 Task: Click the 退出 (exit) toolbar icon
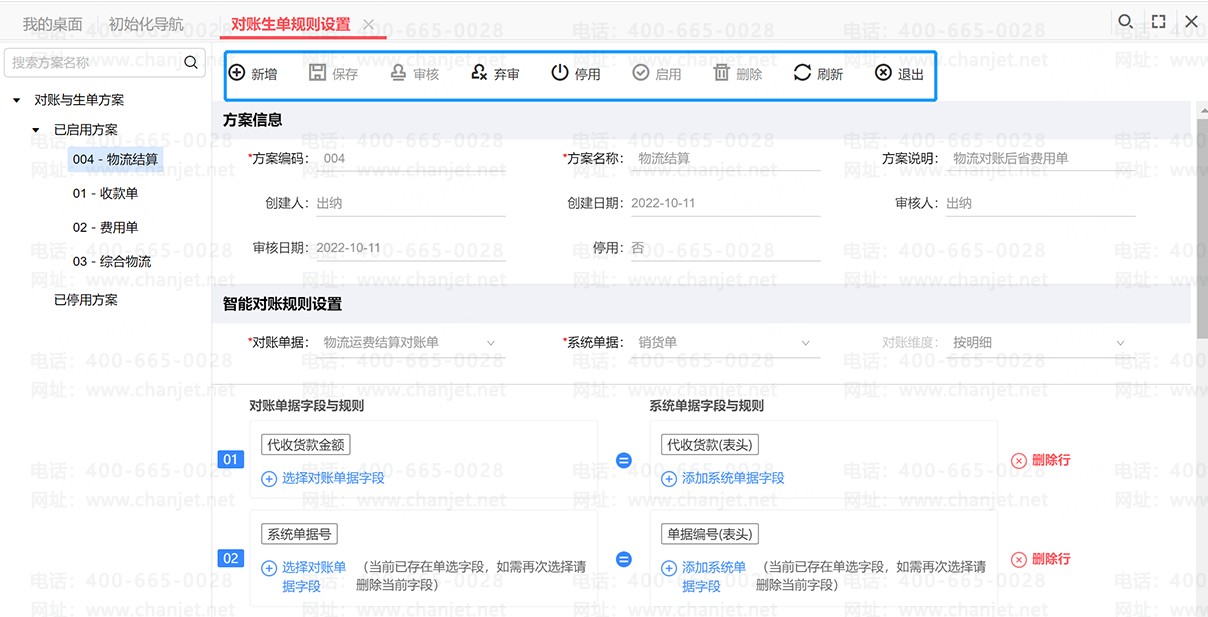pyautogui.click(x=883, y=73)
